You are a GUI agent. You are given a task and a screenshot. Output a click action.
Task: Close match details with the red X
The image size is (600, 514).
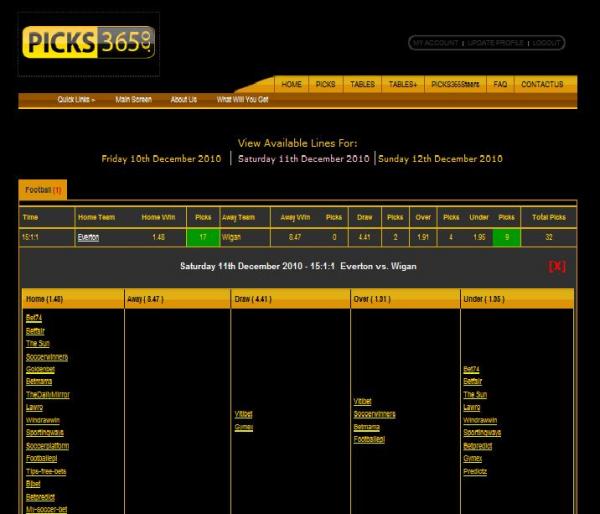[x=557, y=266]
